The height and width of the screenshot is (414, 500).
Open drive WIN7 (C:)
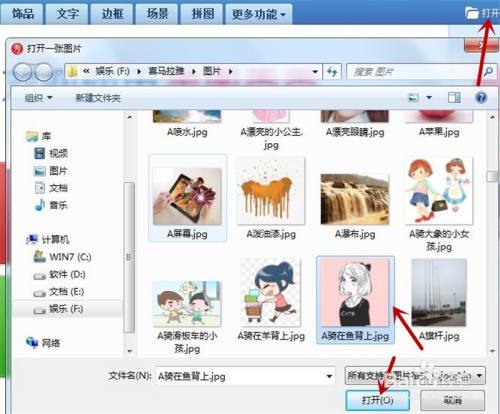[x=62, y=257]
